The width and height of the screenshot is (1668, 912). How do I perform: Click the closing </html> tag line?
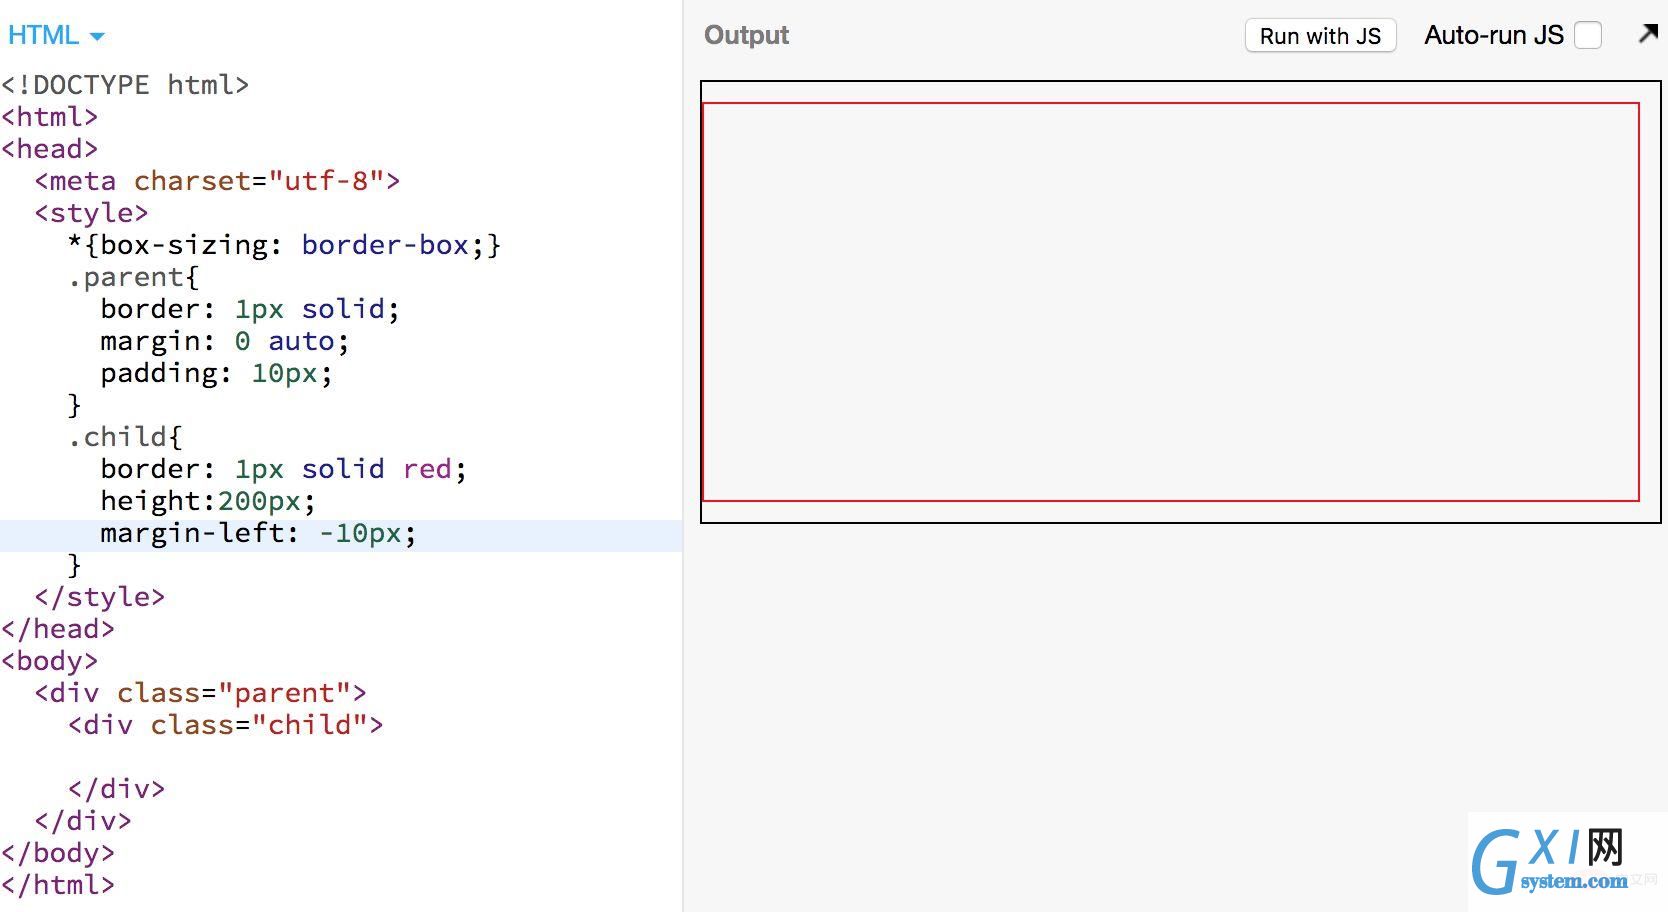57,885
